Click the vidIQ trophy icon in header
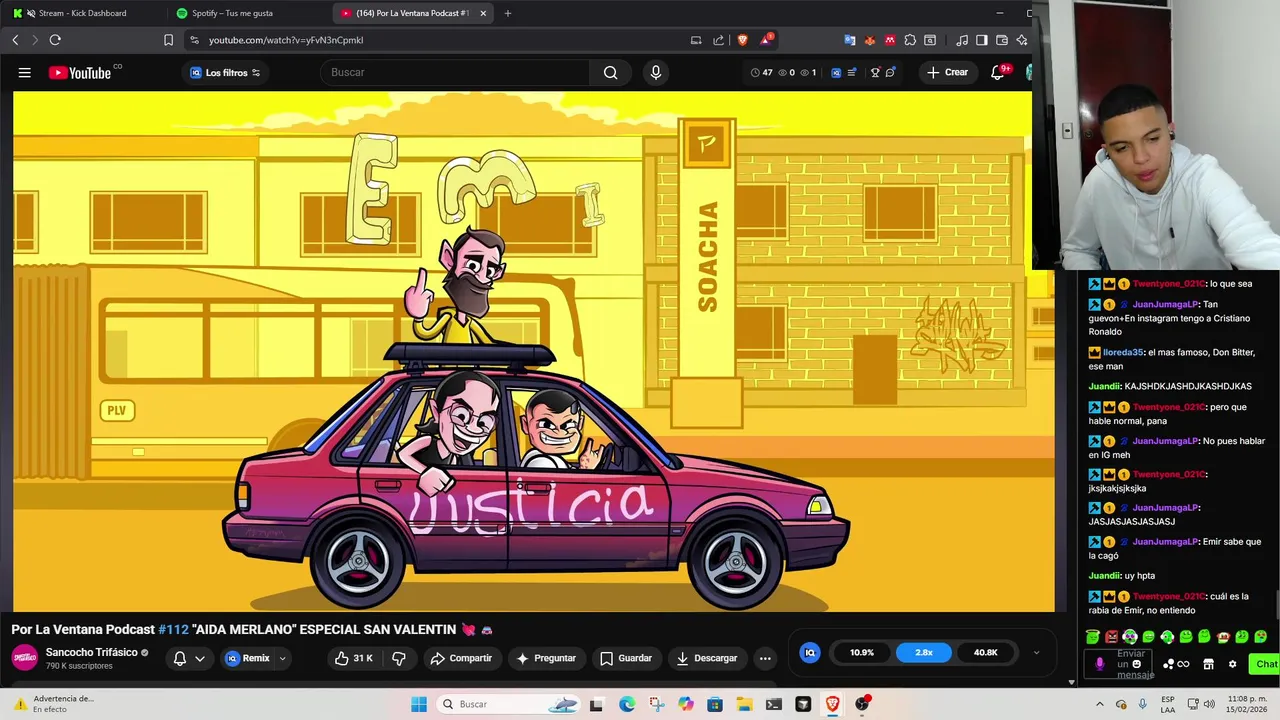The width and height of the screenshot is (1280, 720). pyautogui.click(x=875, y=72)
